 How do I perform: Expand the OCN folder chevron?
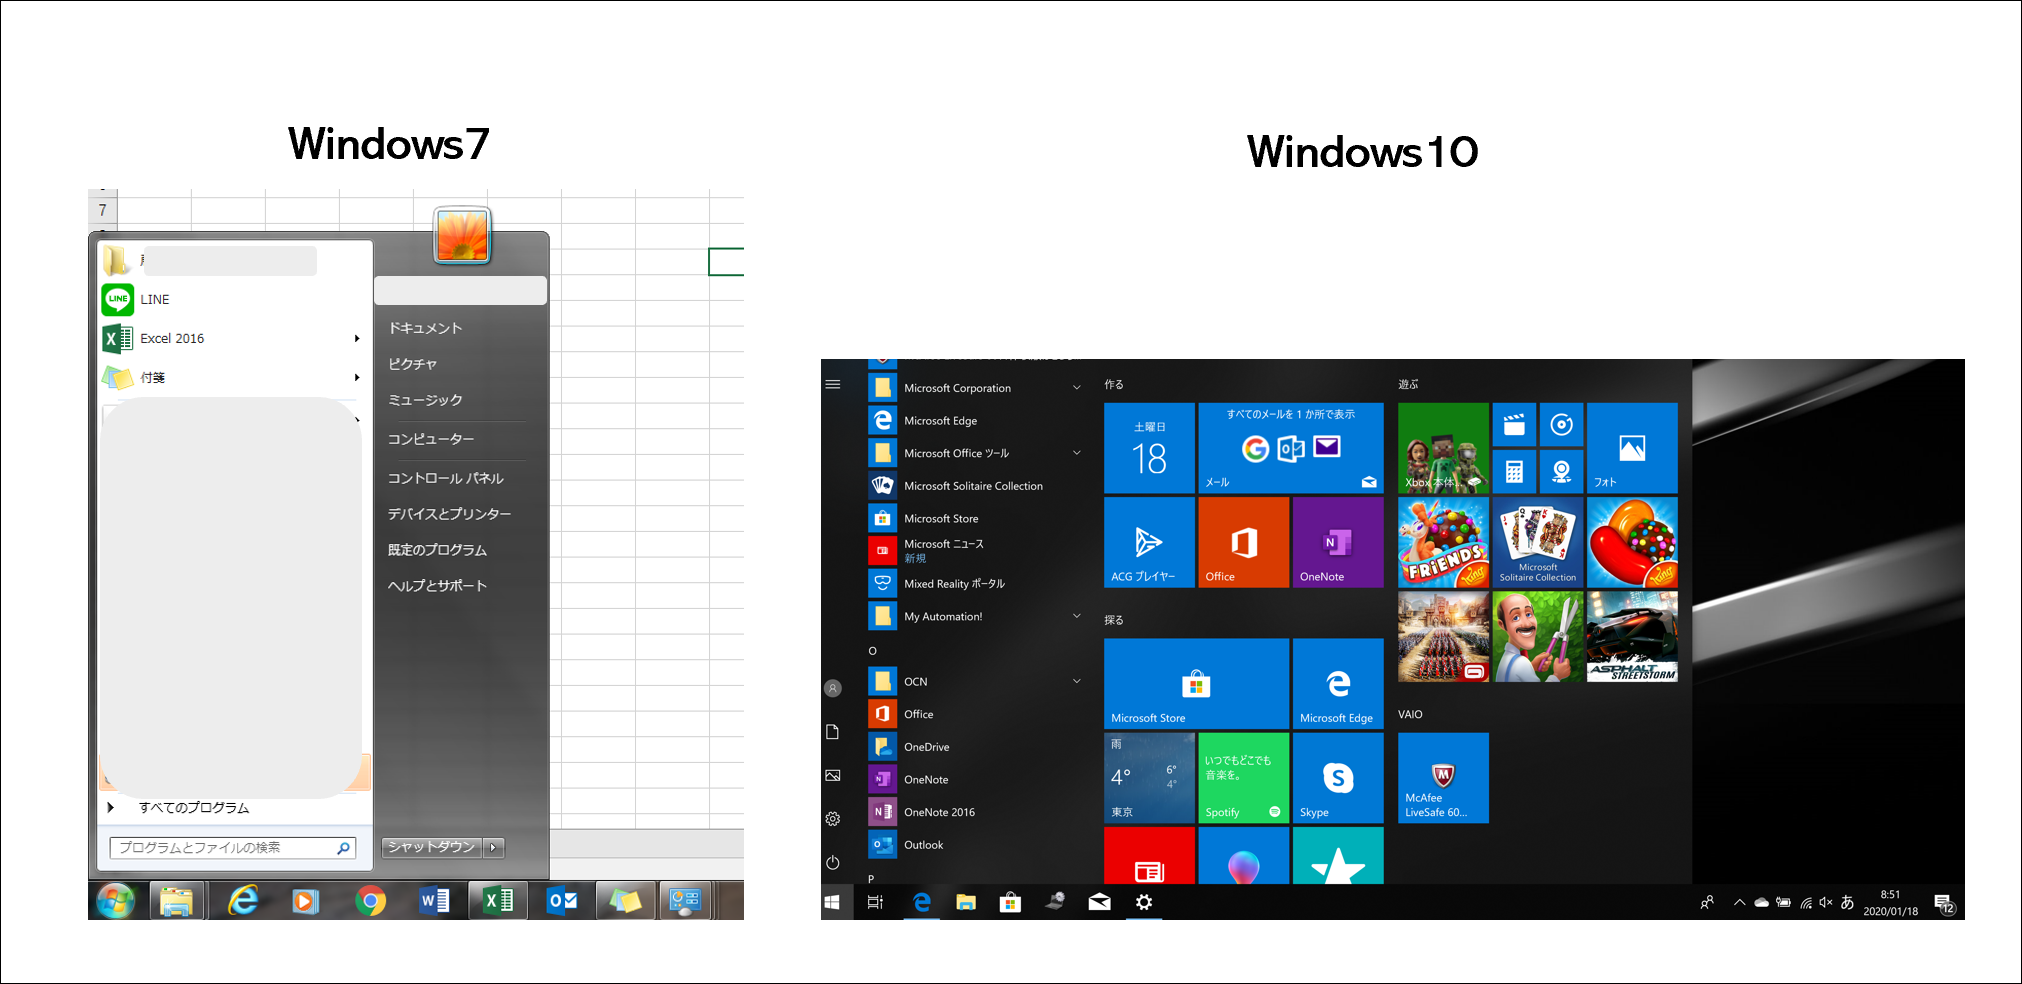1077,681
